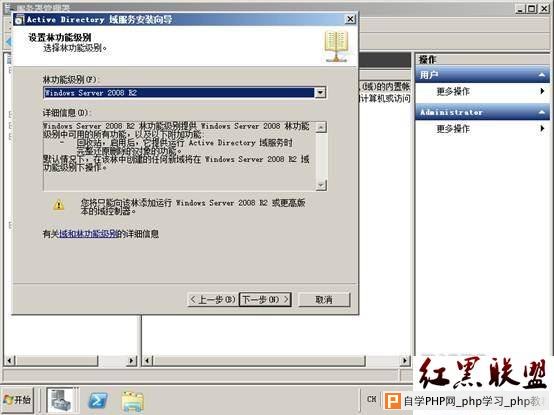This screenshot has height=415, width=554.
Task: Collapse the 用户 actions section
Action: click(x=541, y=75)
